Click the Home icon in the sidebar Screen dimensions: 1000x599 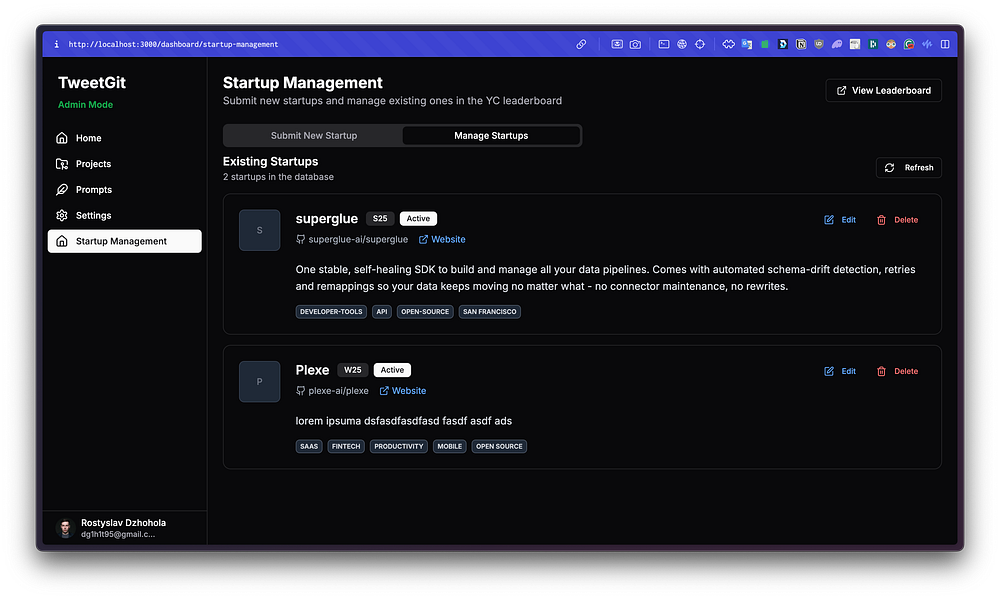tap(62, 138)
